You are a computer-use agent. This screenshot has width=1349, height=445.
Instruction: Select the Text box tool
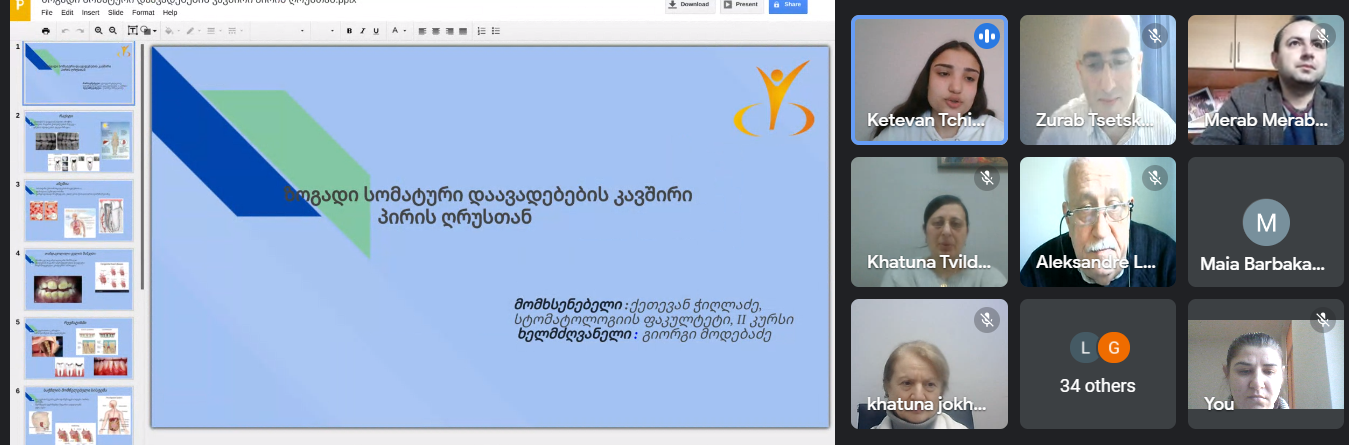tap(133, 31)
